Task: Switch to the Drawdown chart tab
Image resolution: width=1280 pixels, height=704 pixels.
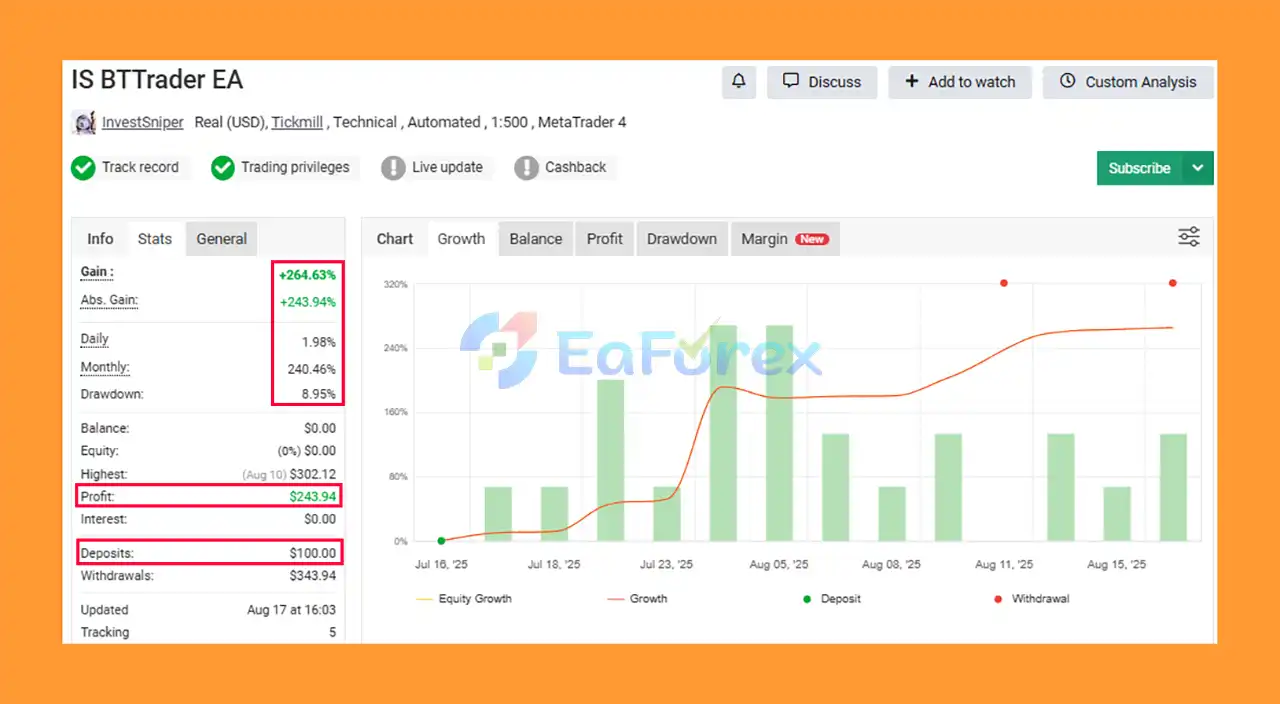Action: pyautogui.click(x=682, y=239)
